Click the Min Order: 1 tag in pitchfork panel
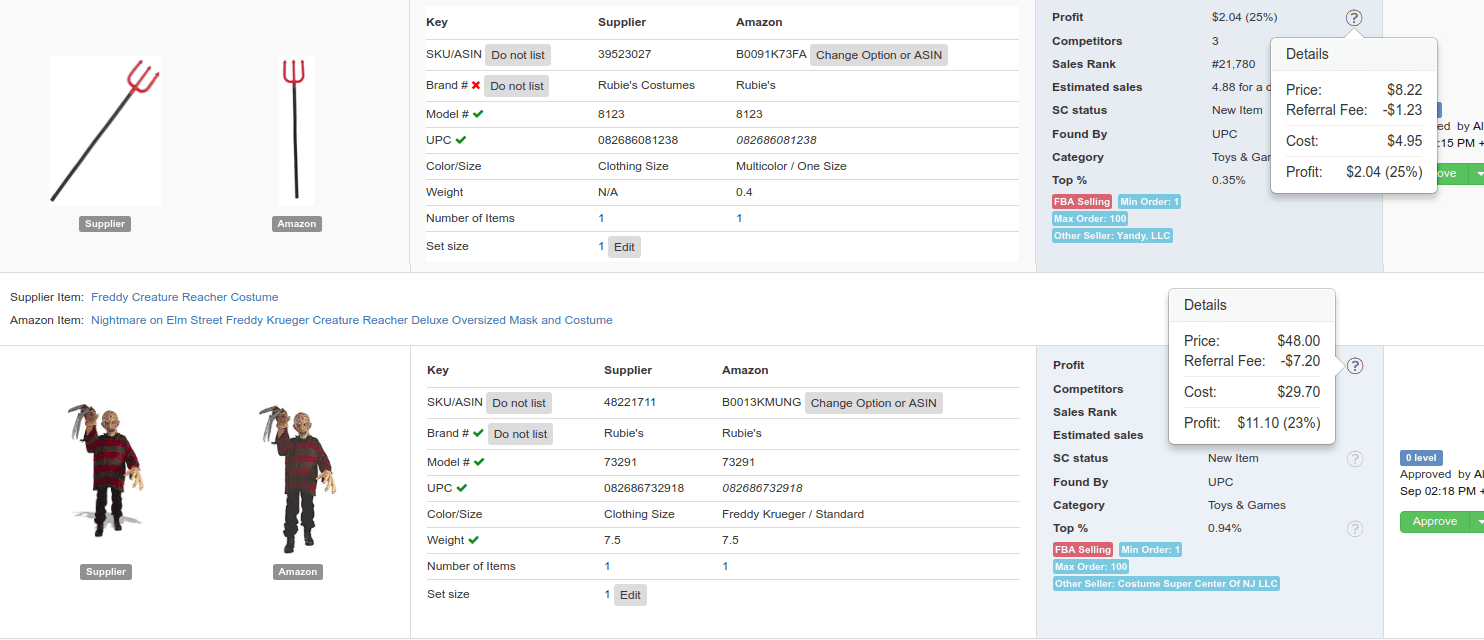The width and height of the screenshot is (1484, 640). 1150,202
